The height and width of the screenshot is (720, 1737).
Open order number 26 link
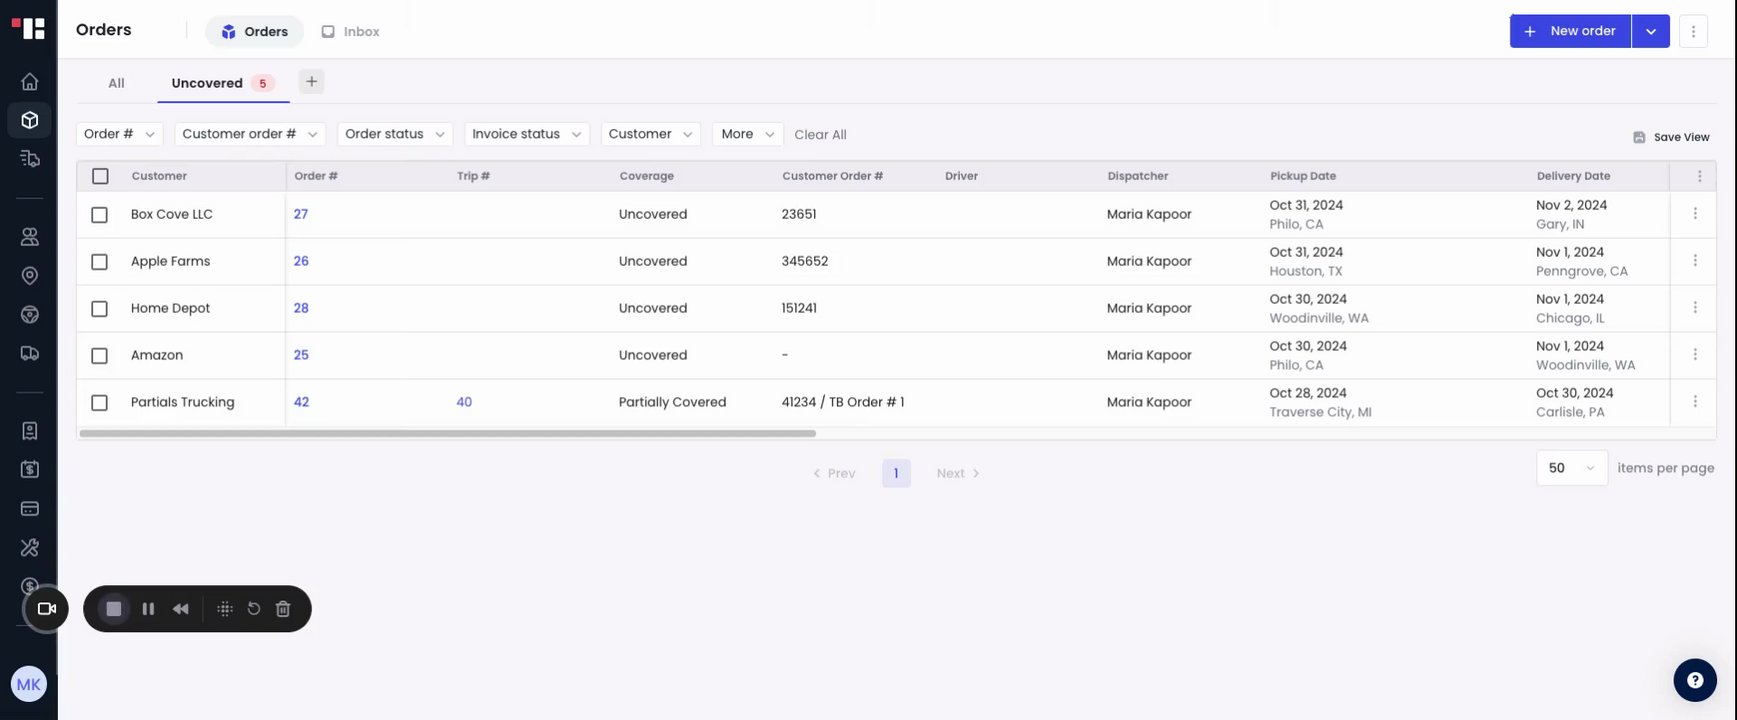[x=301, y=261]
